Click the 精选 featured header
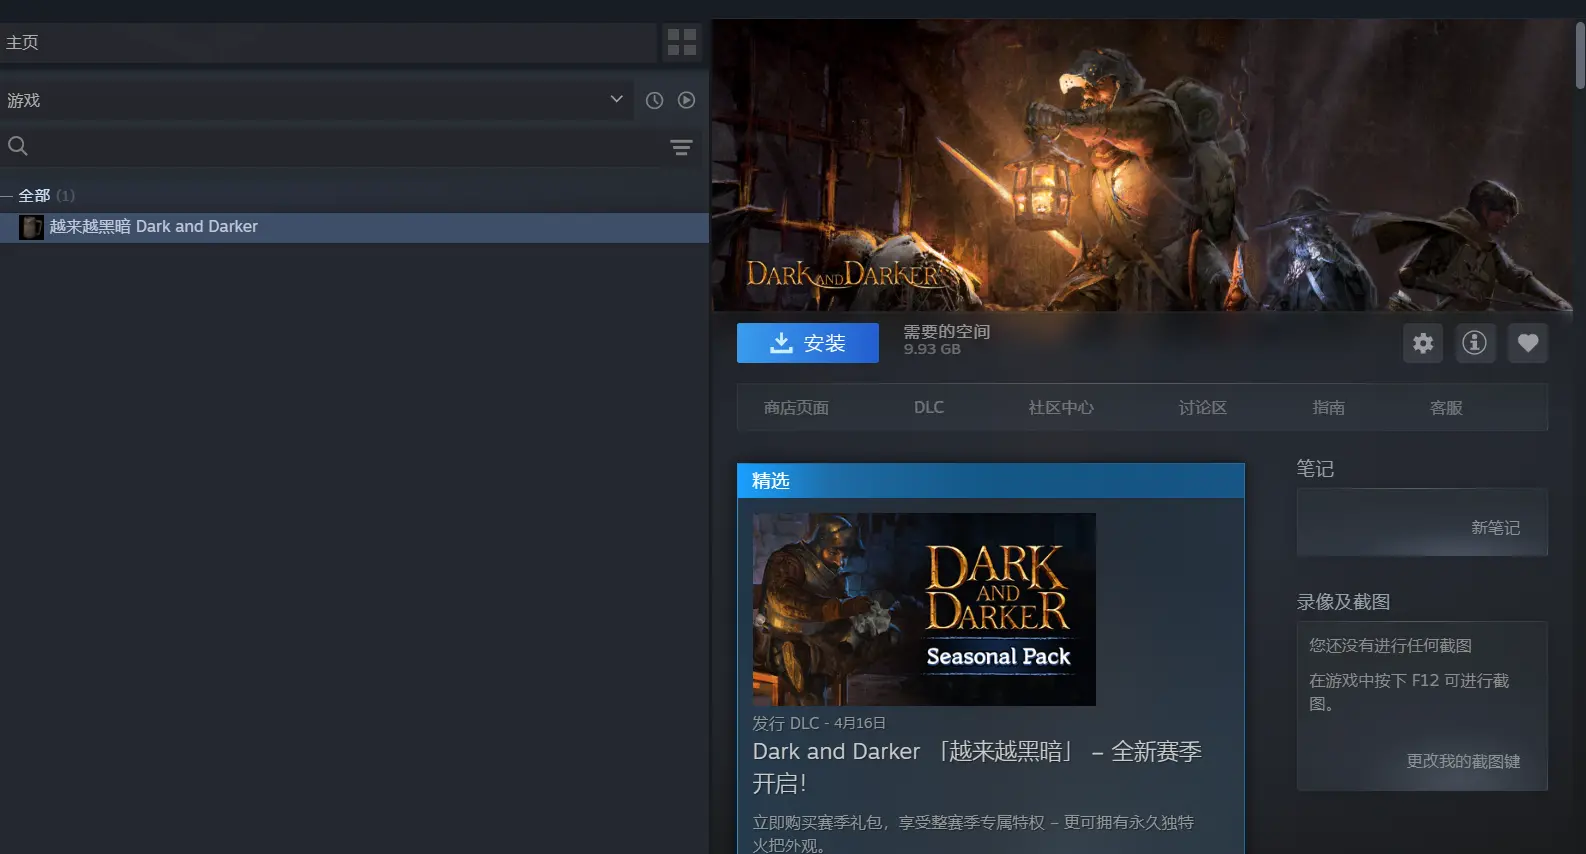 pyautogui.click(x=991, y=481)
